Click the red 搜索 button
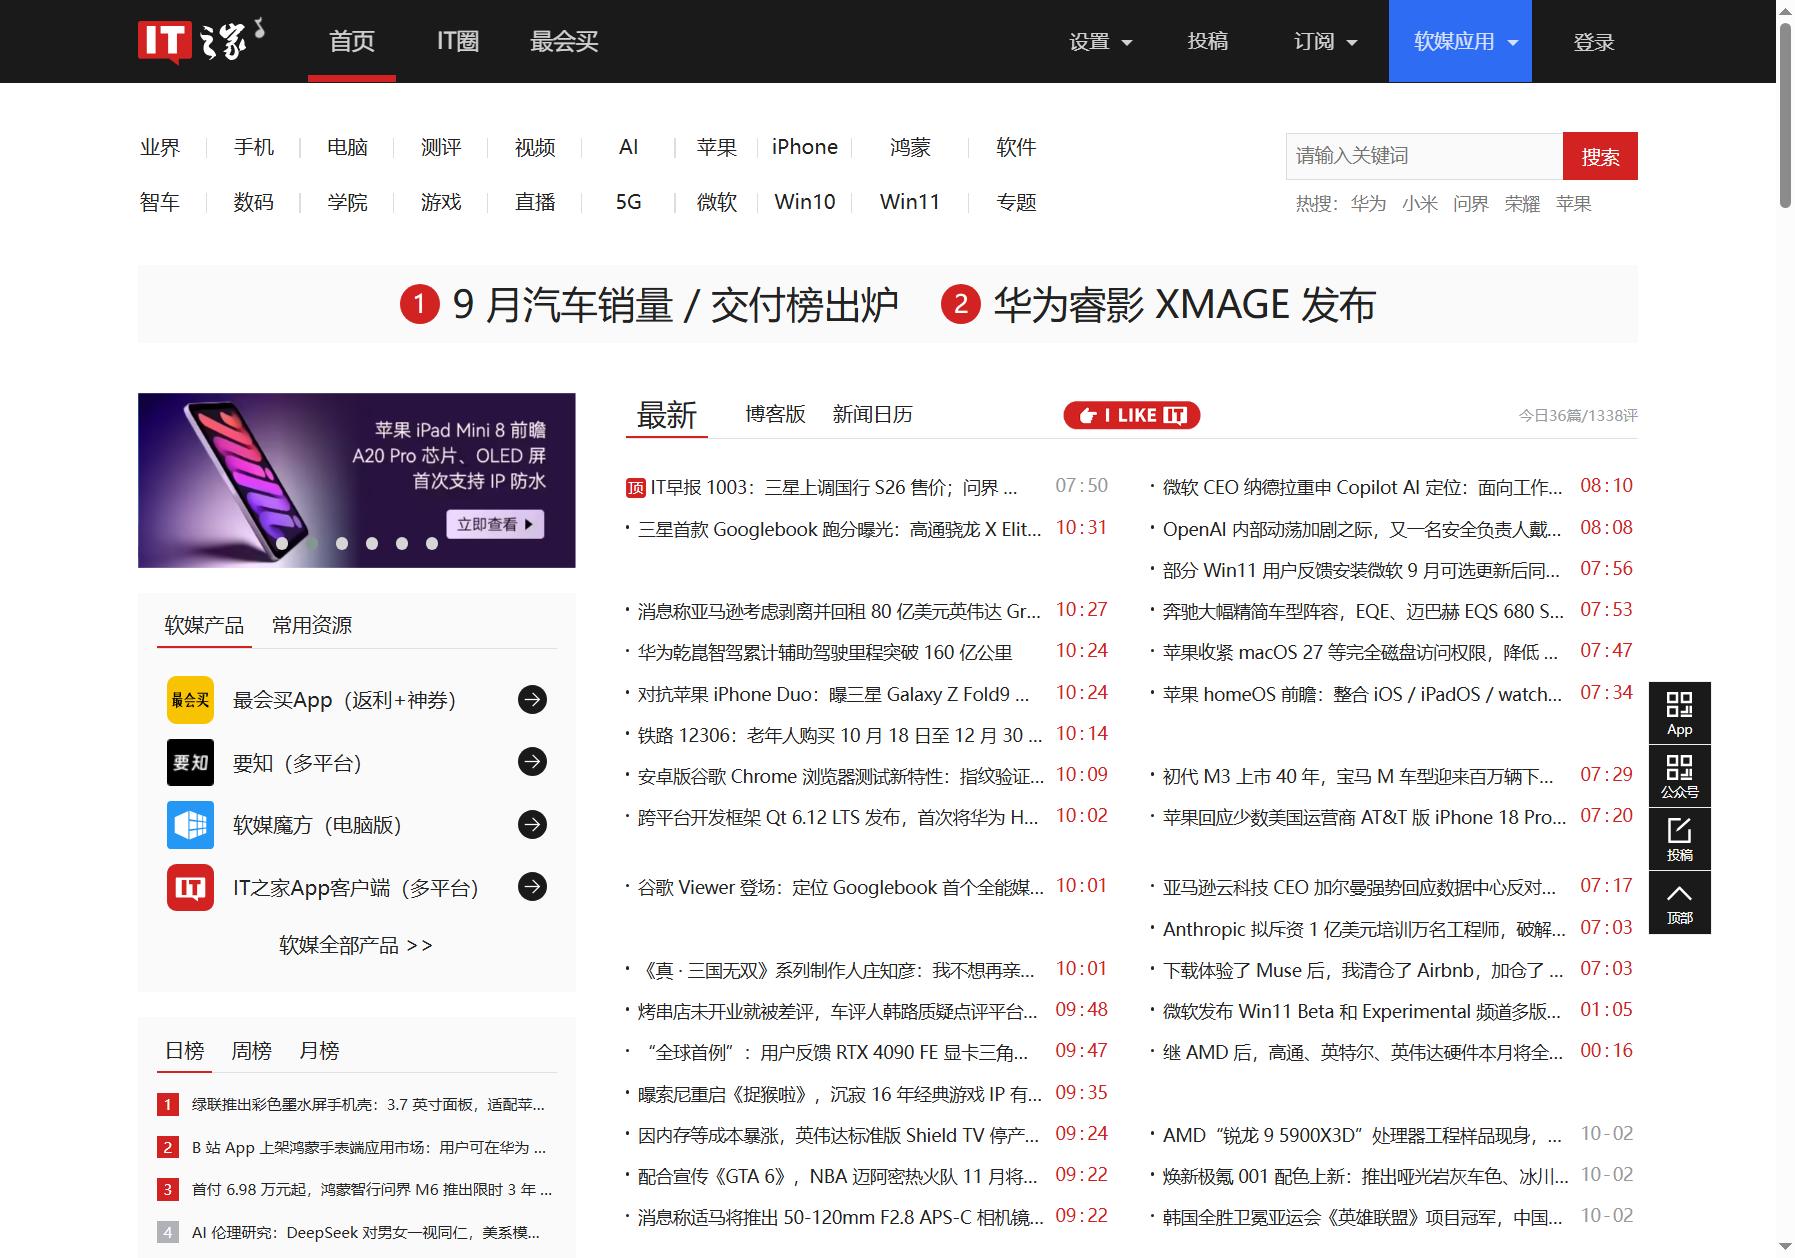 click(x=1600, y=156)
